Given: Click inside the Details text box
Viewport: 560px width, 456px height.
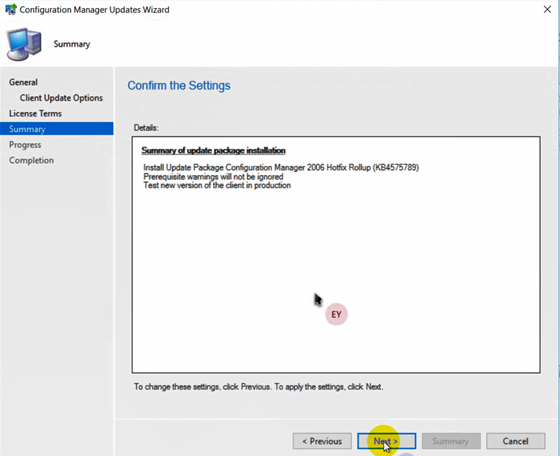Looking at the screenshot, I should [336, 255].
